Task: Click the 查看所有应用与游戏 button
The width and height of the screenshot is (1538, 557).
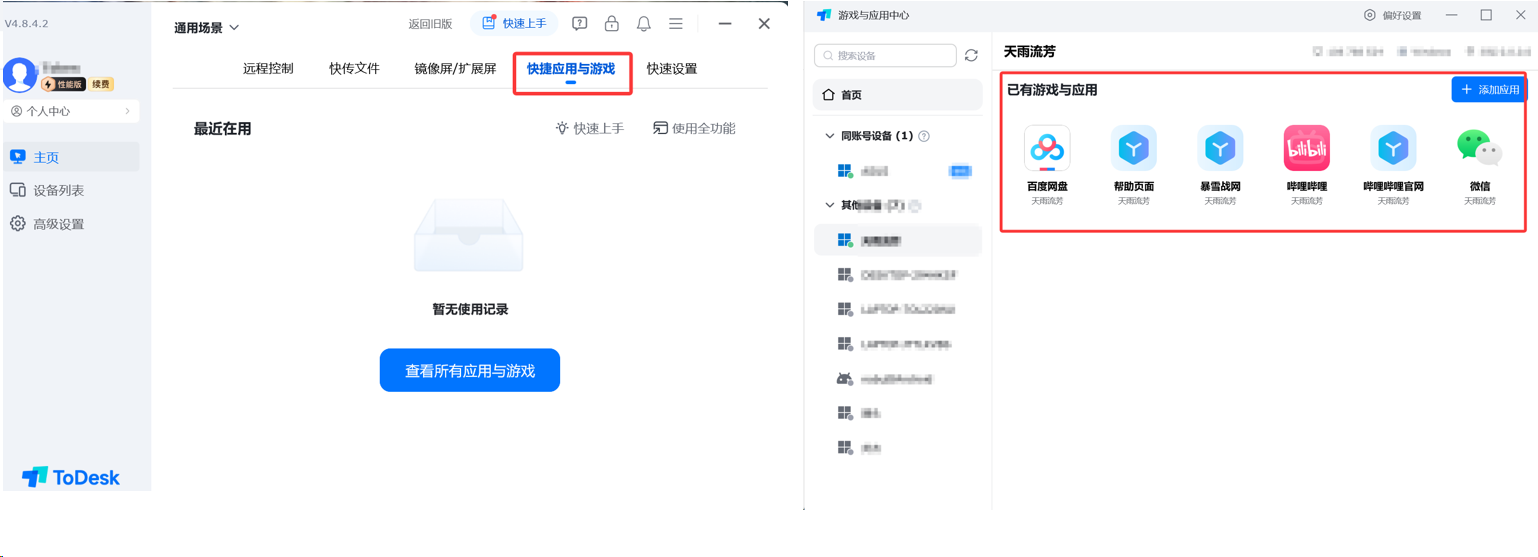Action: 470,370
